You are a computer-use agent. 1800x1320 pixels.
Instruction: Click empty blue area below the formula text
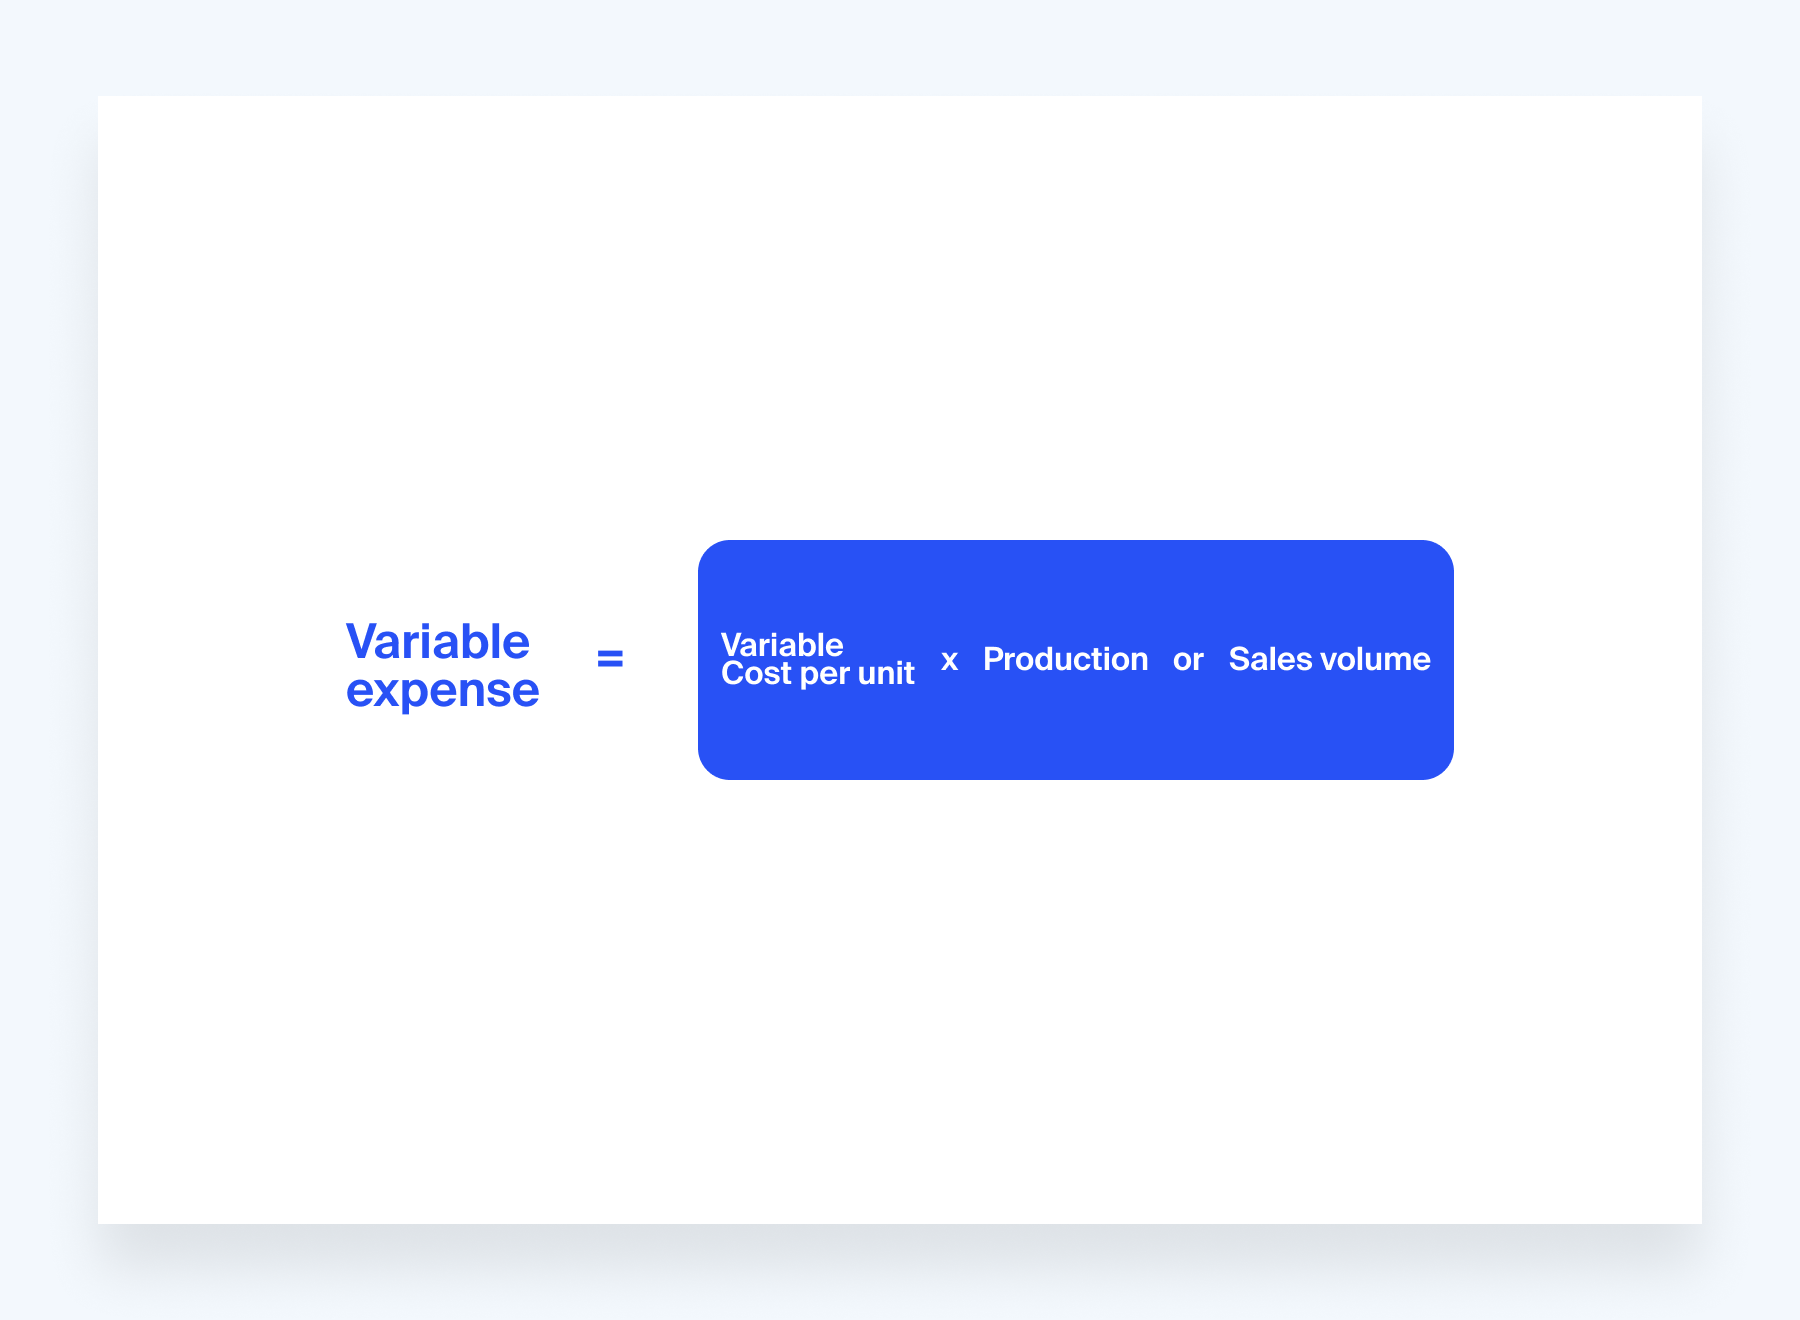point(1075,735)
